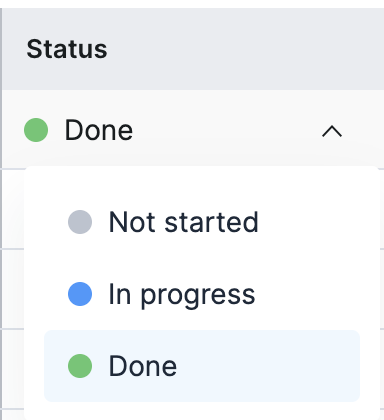Viewport: 384px width, 420px height.
Task: Click the gray dot beside Not started
Action: coord(80,222)
